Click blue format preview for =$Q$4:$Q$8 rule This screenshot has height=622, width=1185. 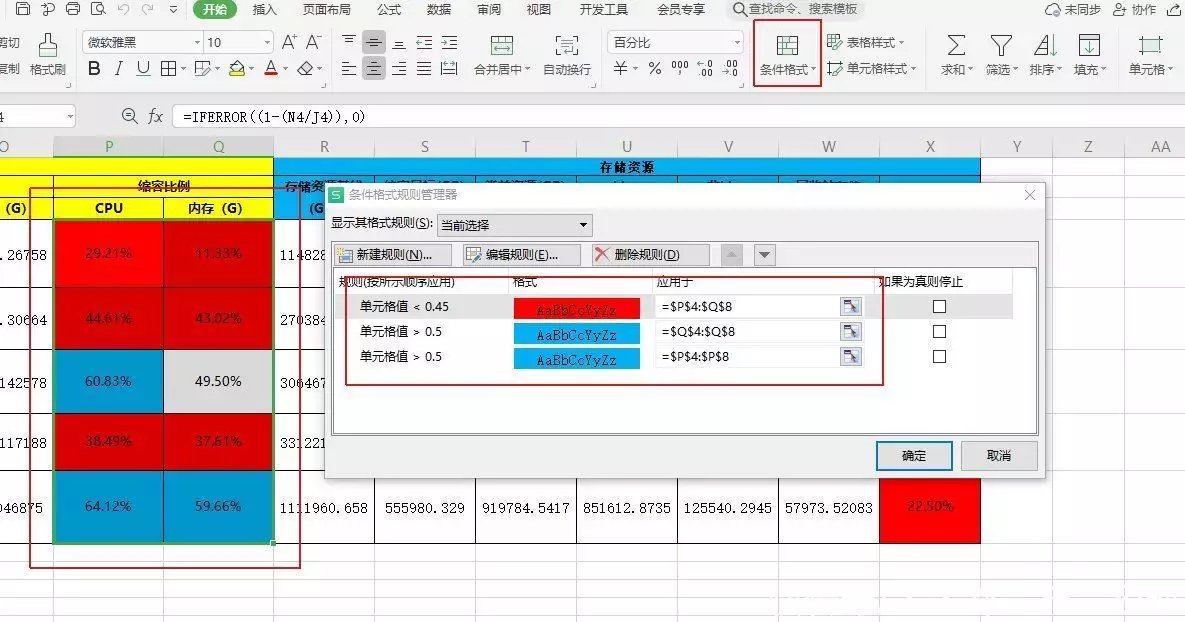[x=577, y=333]
